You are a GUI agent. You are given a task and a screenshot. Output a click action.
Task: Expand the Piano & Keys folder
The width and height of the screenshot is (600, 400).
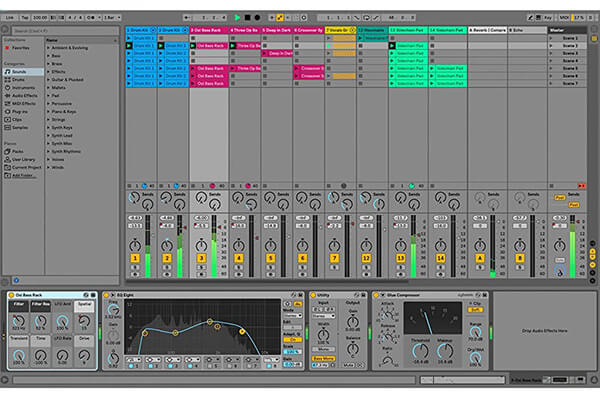coord(49,111)
